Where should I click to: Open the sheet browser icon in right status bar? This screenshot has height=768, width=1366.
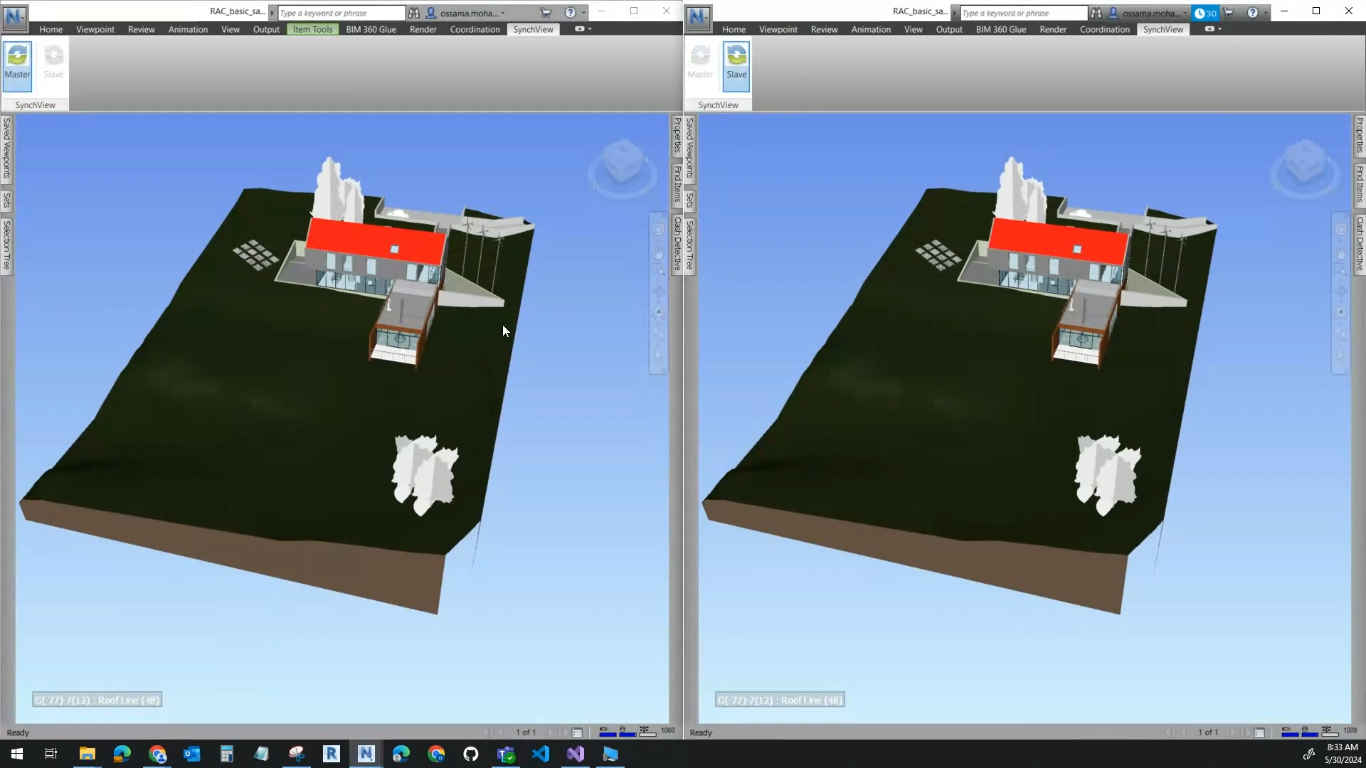[x=1260, y=733]
